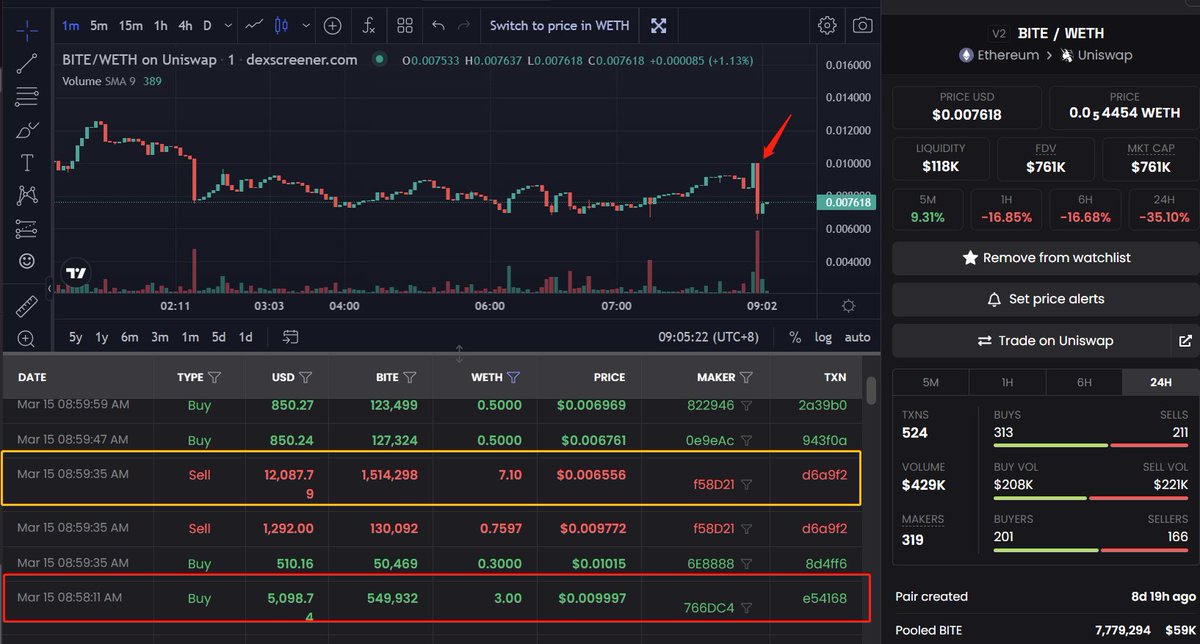Switch stats to the 6H tab
The image size is (1200, 644).
1084,382
